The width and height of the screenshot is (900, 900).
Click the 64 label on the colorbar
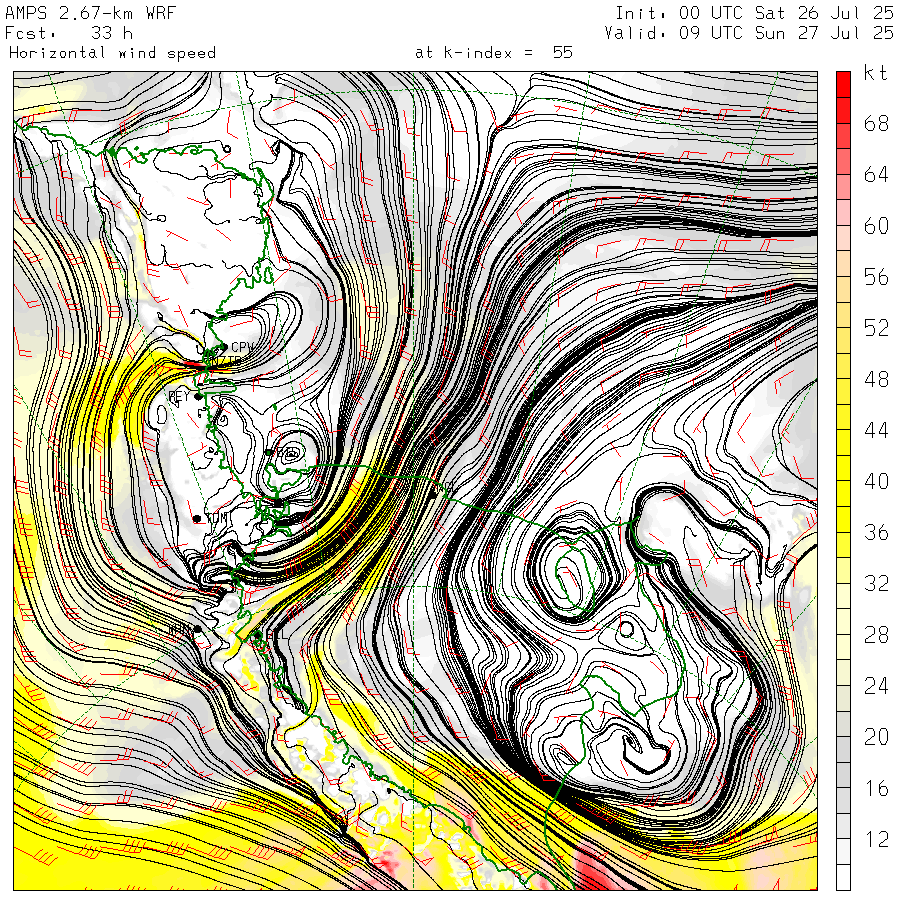[876, 174]
